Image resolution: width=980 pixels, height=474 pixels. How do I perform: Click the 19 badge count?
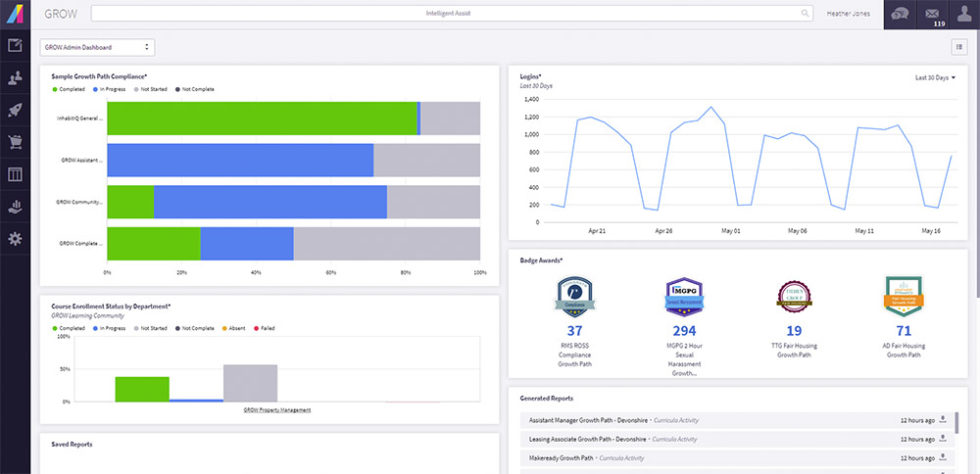(794, 331)
